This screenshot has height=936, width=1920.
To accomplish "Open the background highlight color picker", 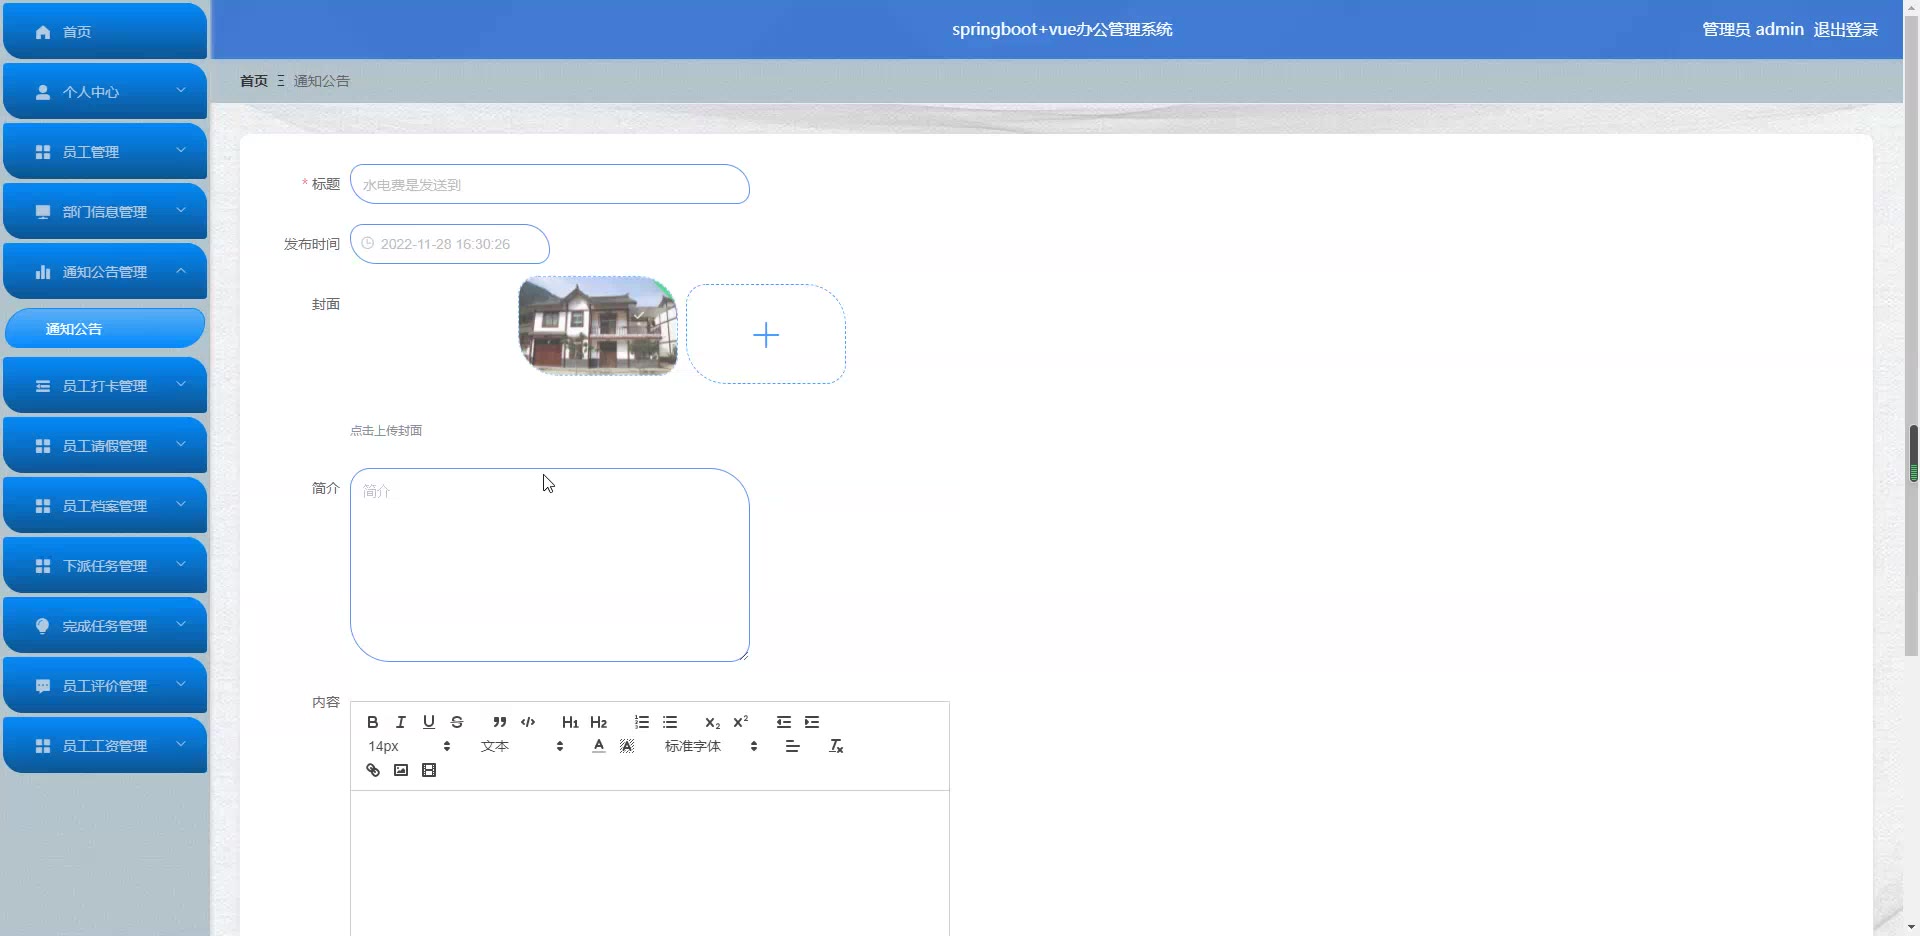I will click(x=626, y=746).
